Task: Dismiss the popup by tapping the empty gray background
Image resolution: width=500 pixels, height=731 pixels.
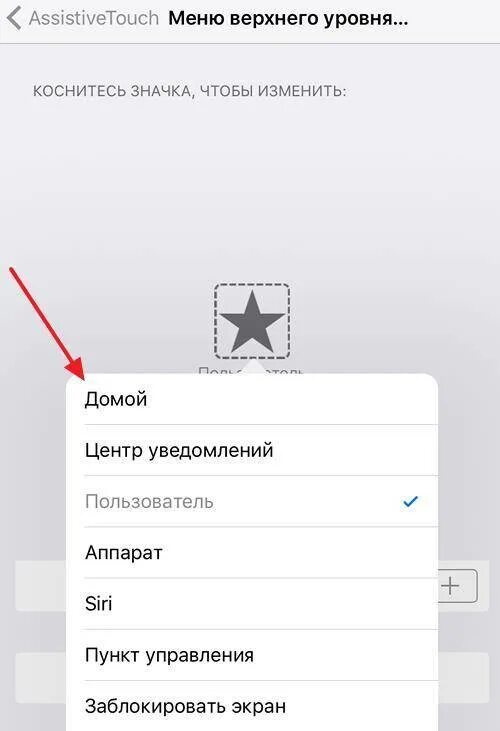Action: [x=250, y=186]
